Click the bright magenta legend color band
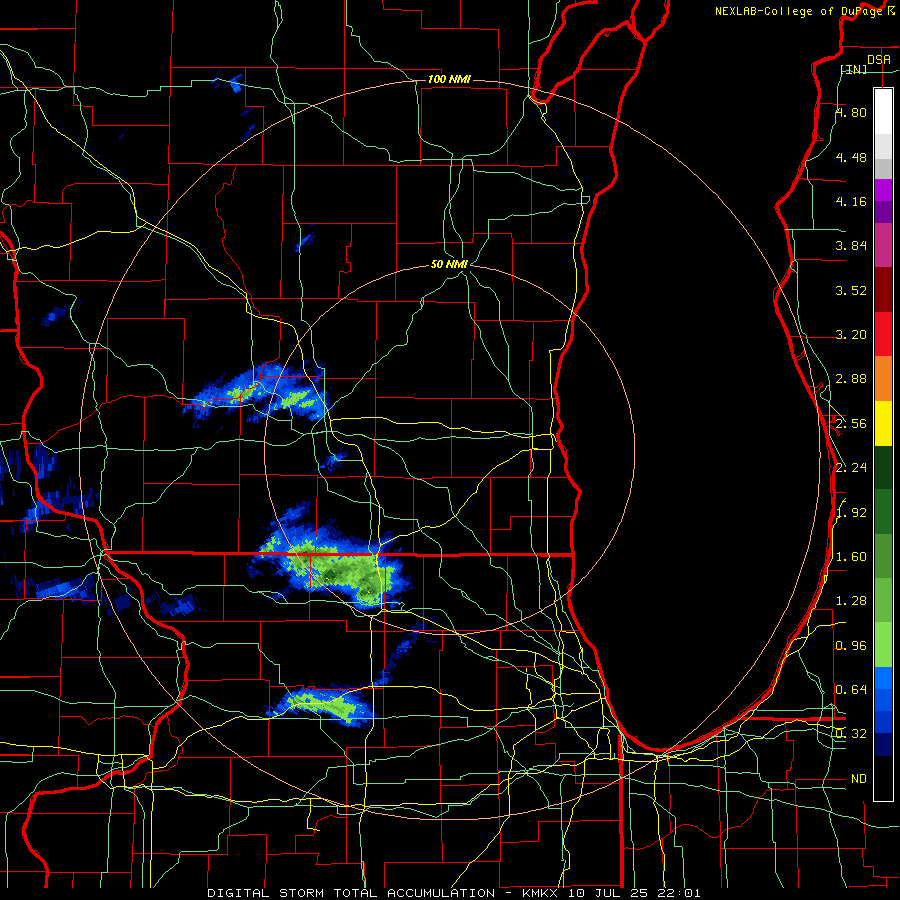Image resolution: width=900 pixels, height=900 pixels. pos(883,190)
